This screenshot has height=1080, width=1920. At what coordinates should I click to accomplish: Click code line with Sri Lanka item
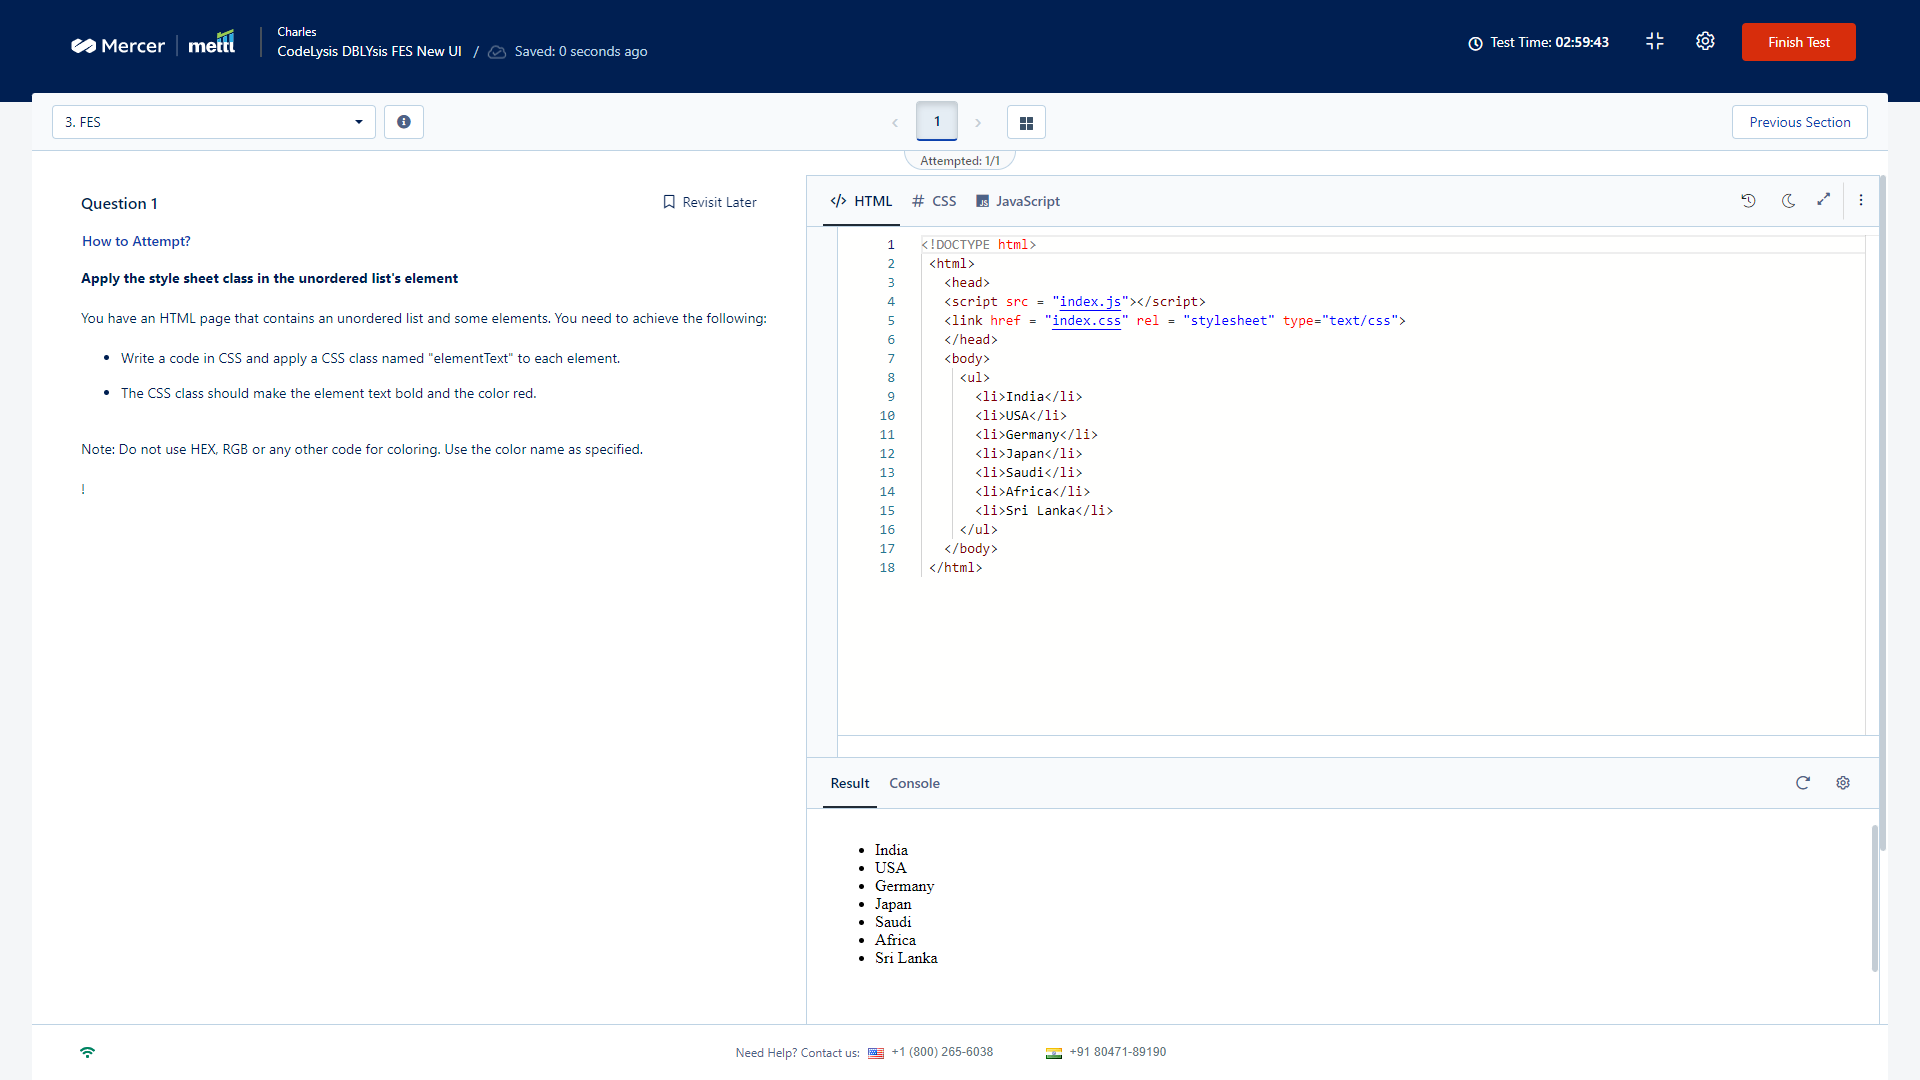point(1044,511)
